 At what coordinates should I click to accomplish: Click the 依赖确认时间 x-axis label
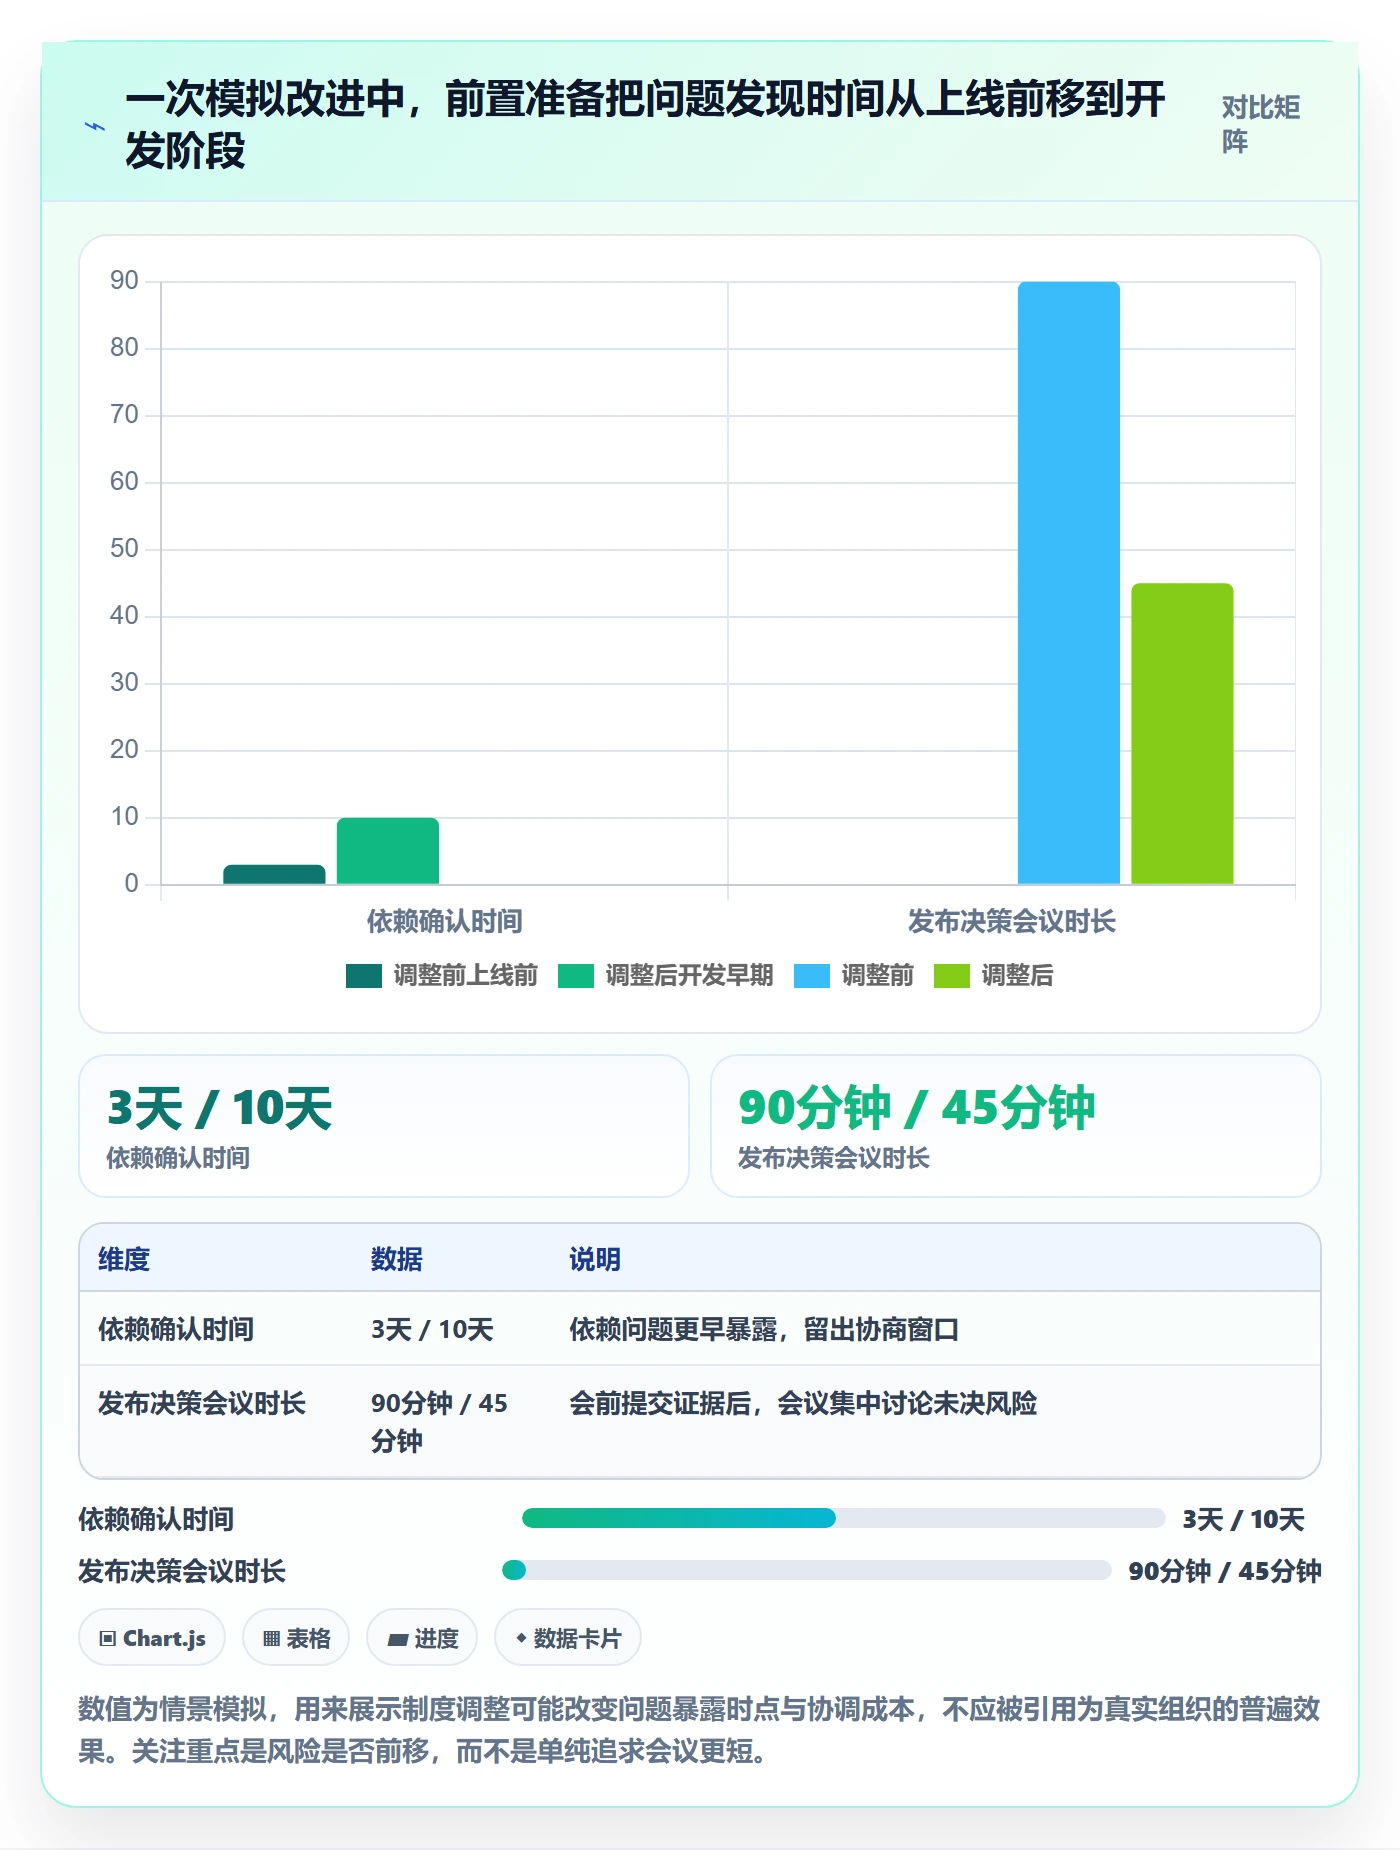pos(445,921)
